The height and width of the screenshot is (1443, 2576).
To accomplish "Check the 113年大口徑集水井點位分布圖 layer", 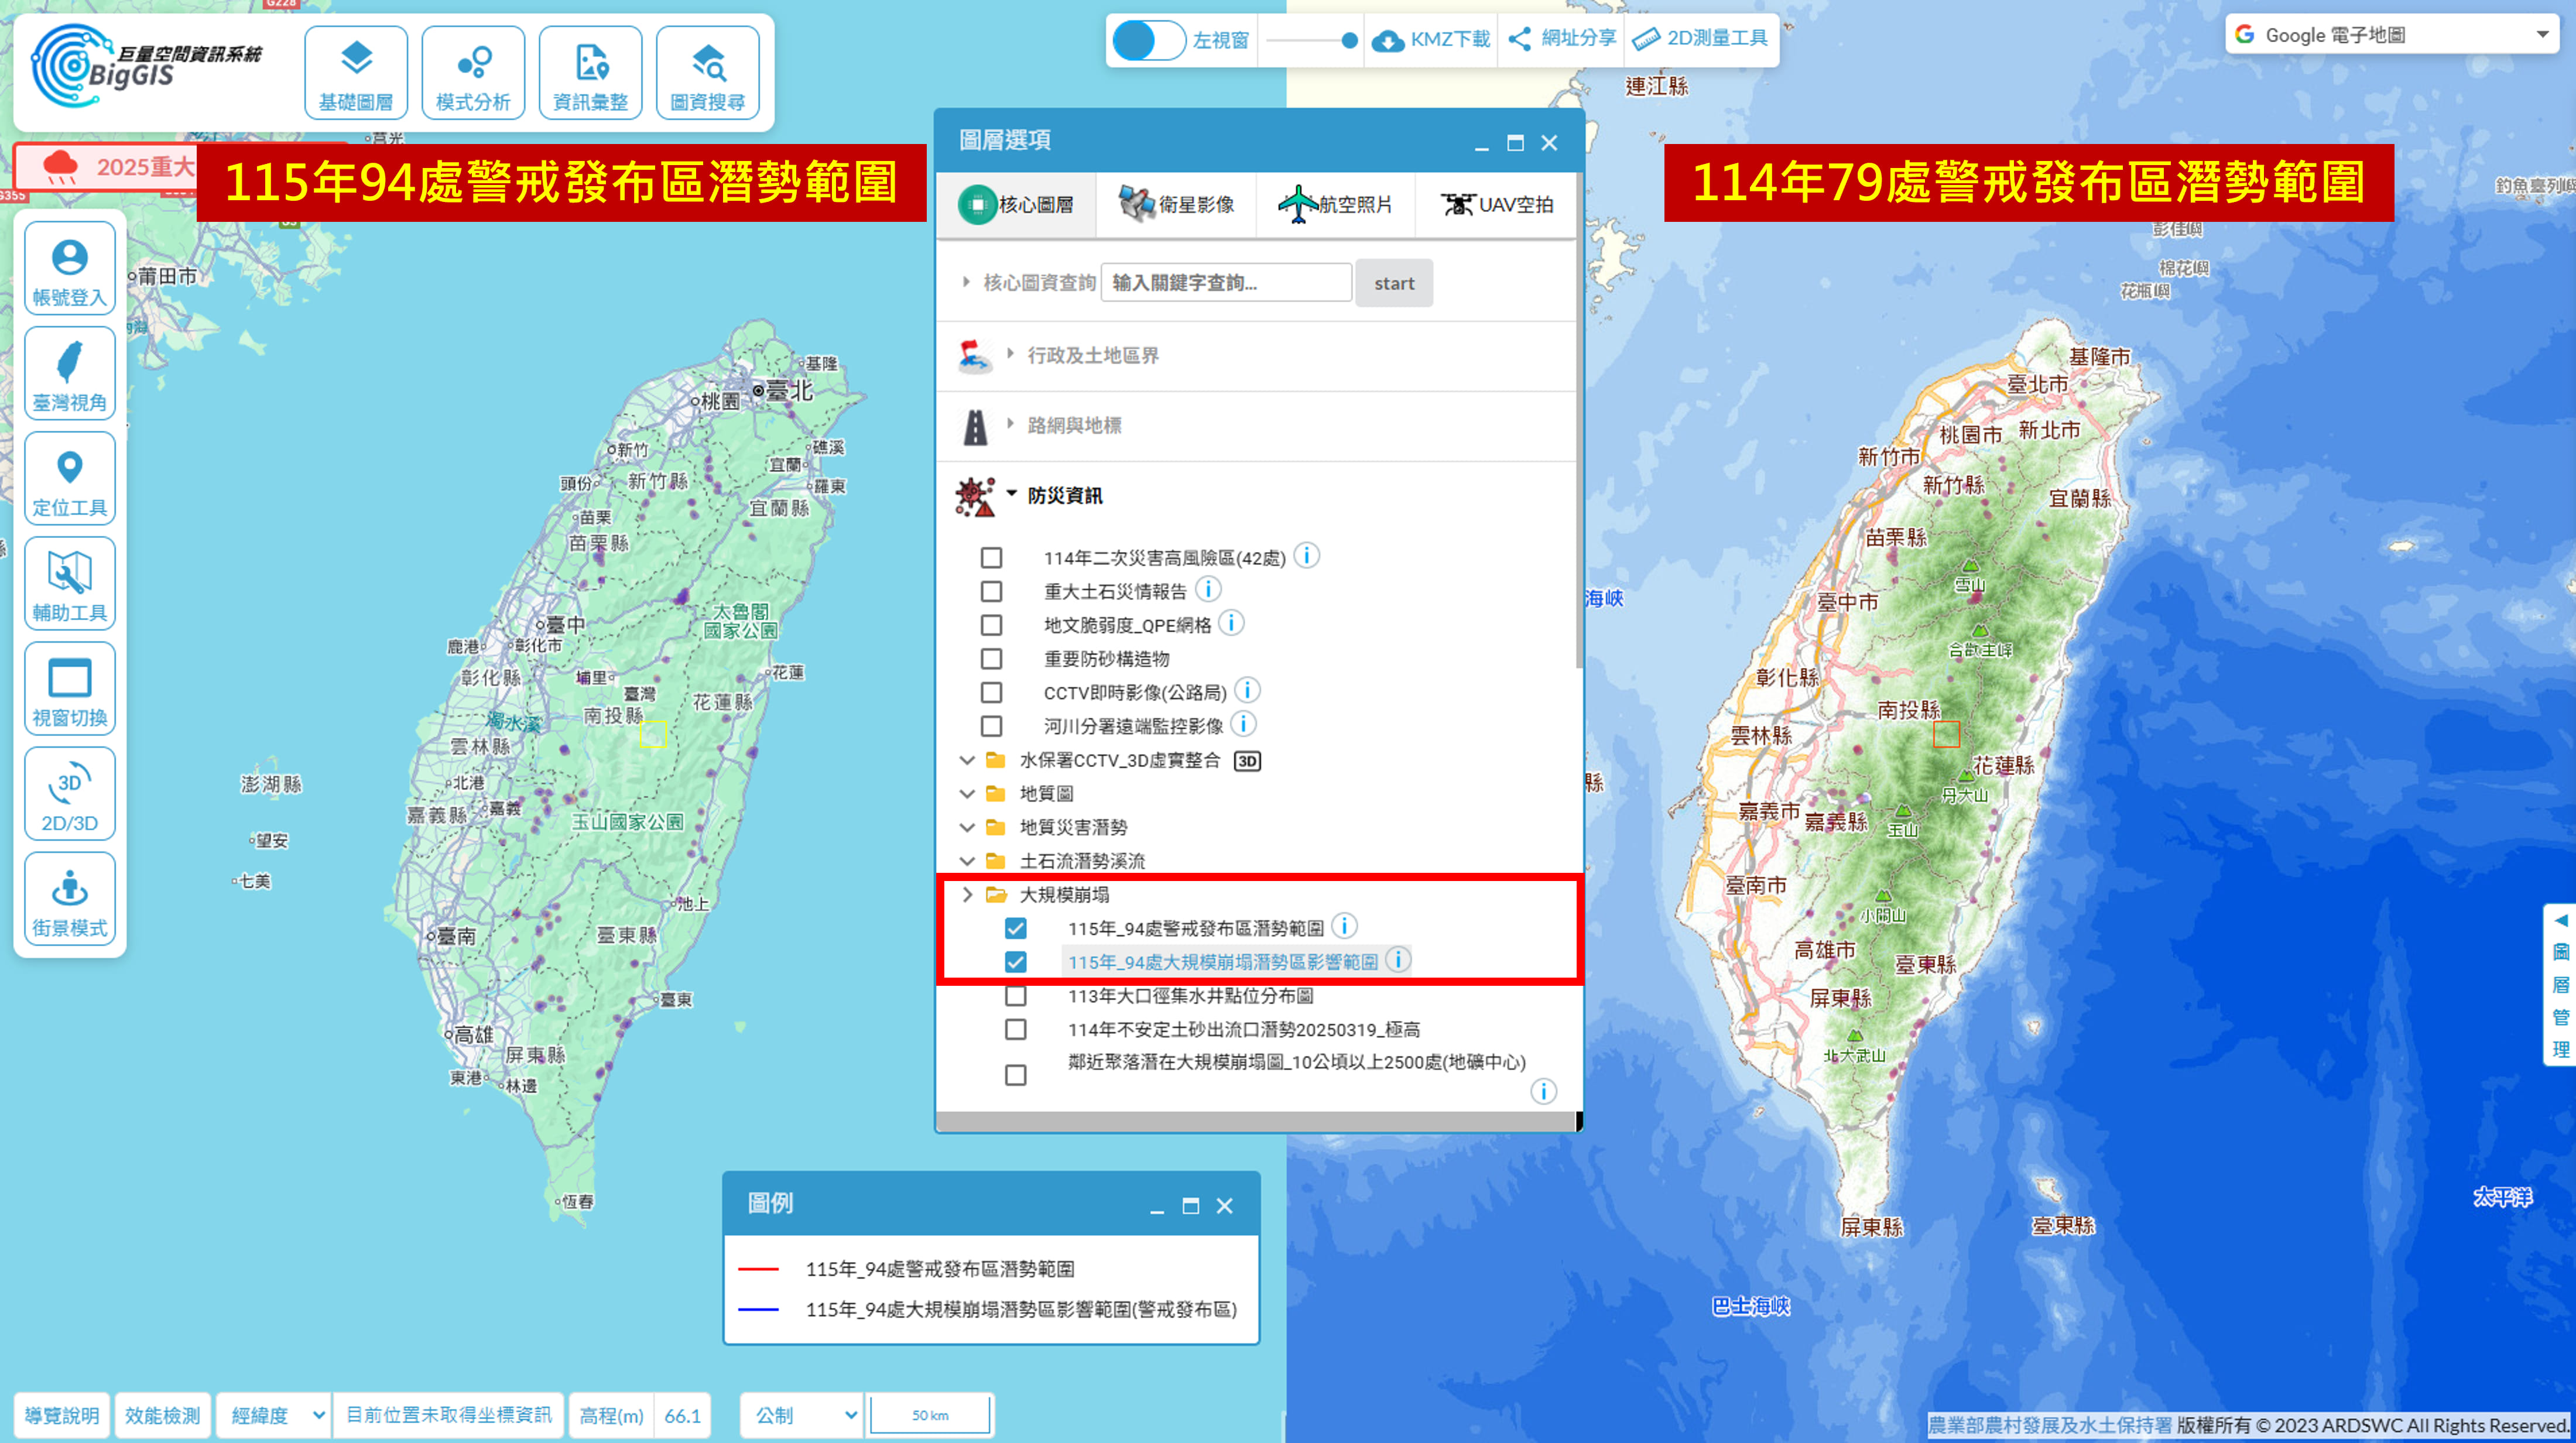I will click(x=1016, y=996).
